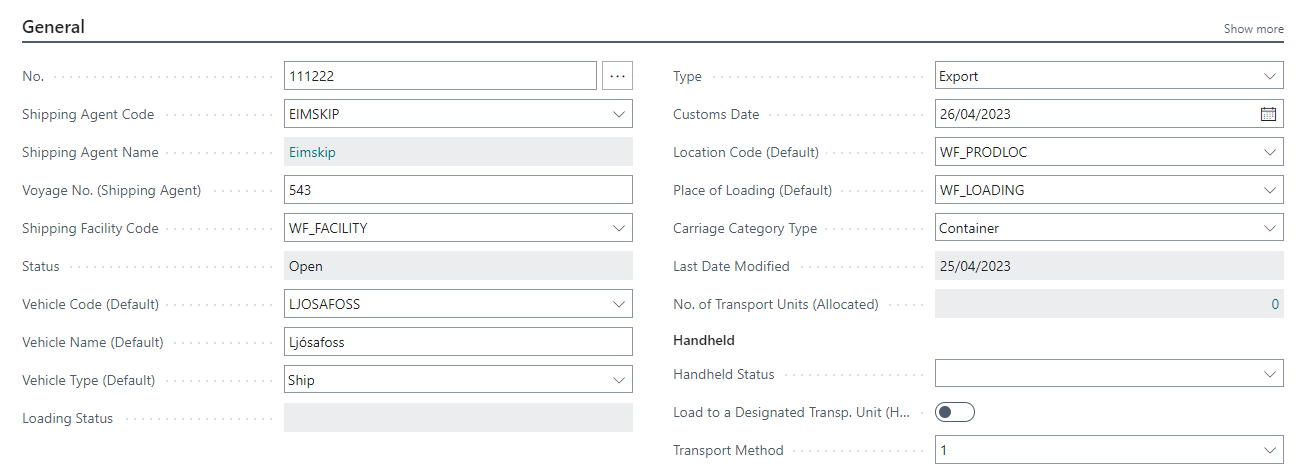
Task: Open the Customs Date calendar picker
Action: tap(1268, 114)
